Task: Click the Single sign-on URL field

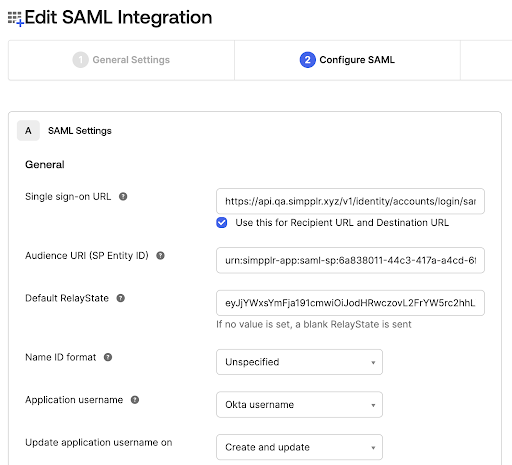Action: [350, 201]
